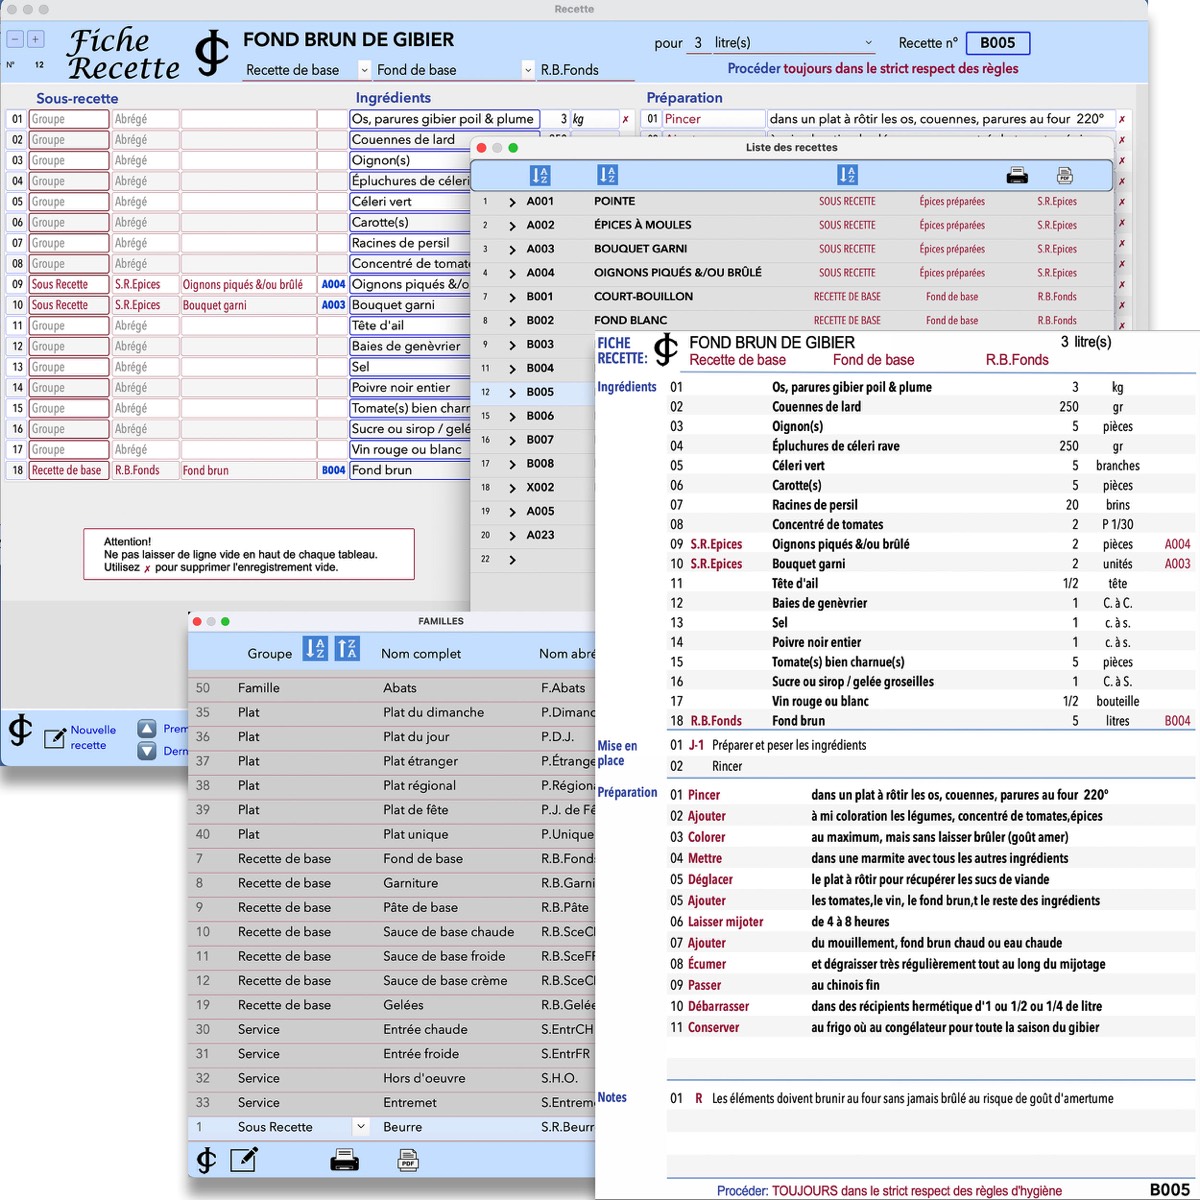Viewport: 1200px width, 1200px height.
Task: Open recipe X002 via its arrow
Action: (512, 488)
